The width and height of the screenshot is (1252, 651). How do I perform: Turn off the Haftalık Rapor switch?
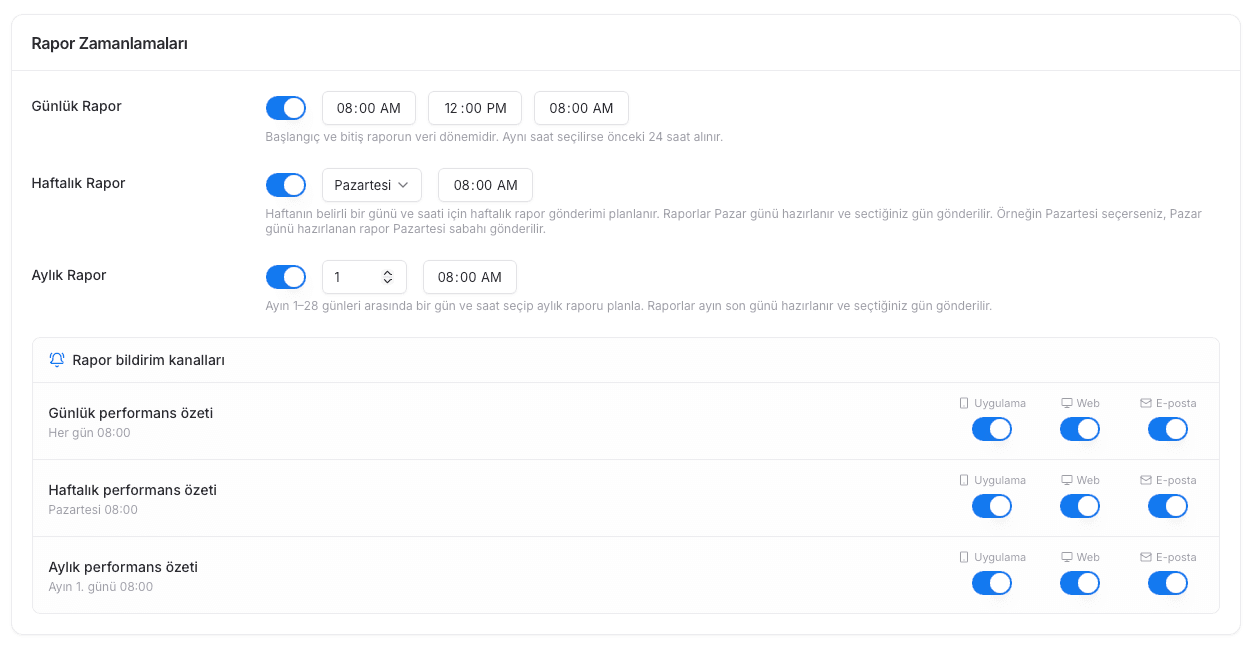click(x=286, y=185)
